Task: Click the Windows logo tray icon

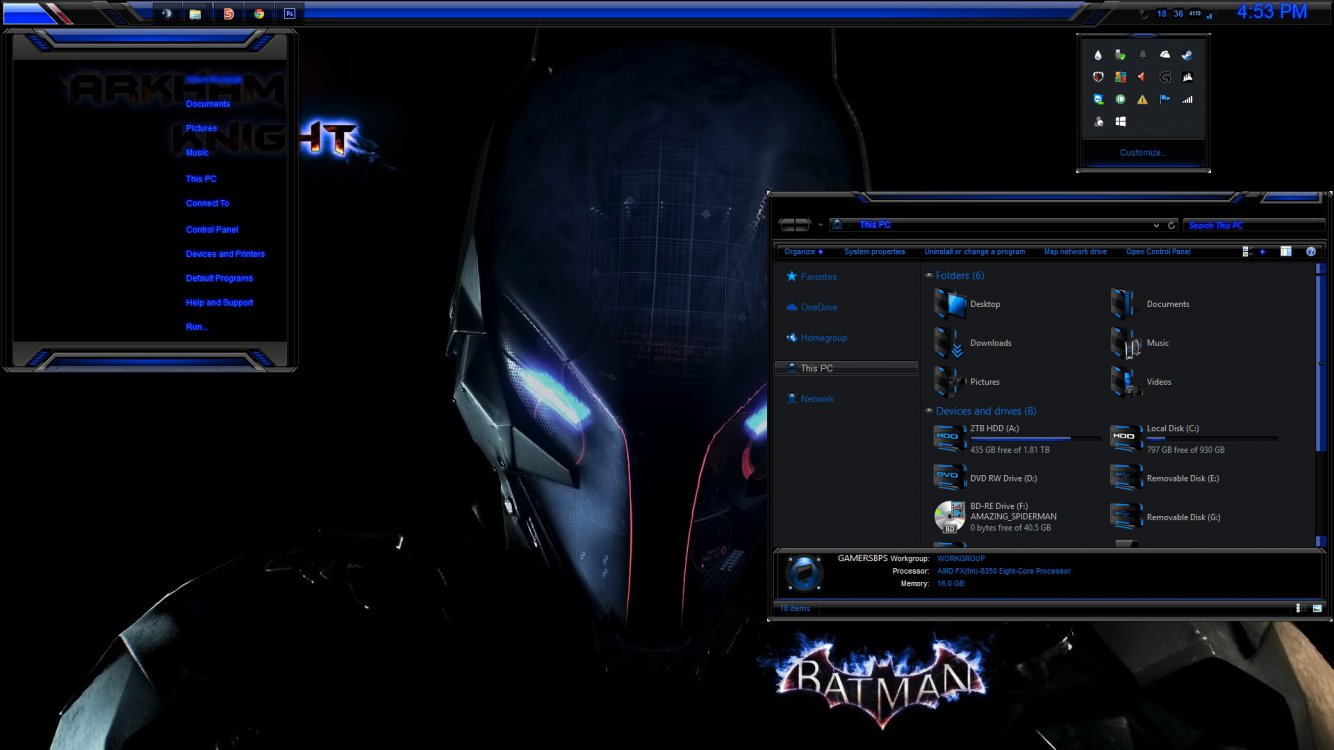Action: coord(1120,121)
